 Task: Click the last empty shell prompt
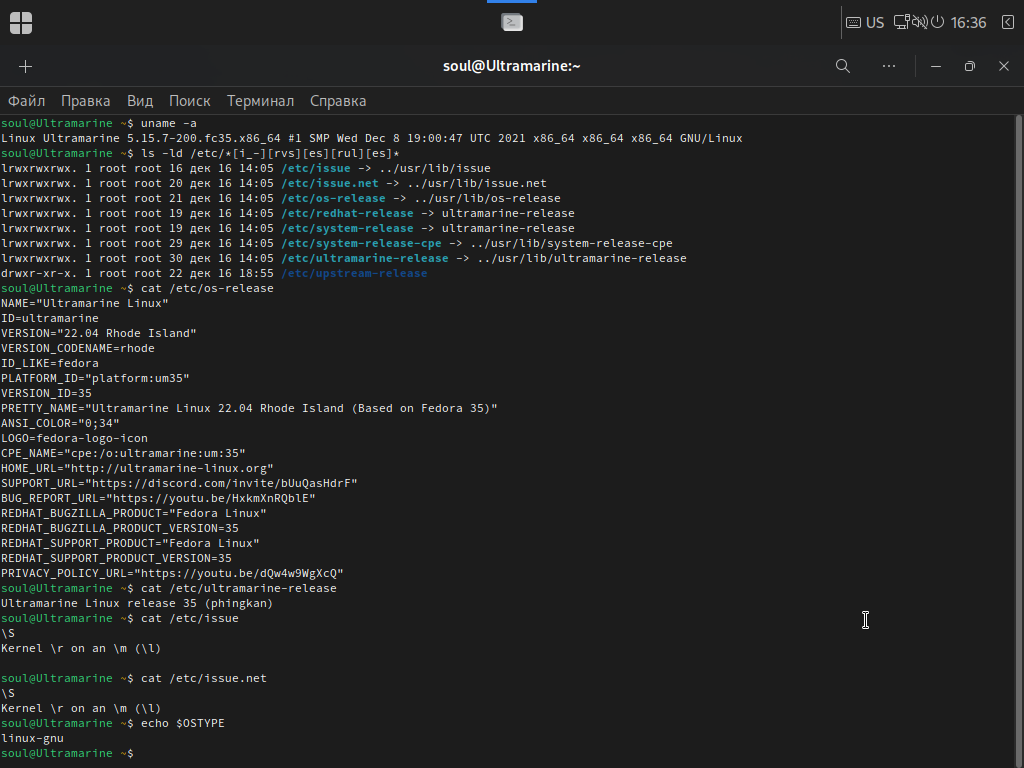[67, 754]
